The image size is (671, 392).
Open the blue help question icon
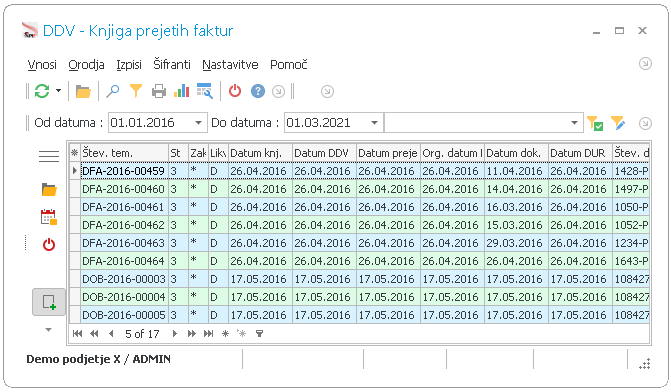click(x=258, y=91)
